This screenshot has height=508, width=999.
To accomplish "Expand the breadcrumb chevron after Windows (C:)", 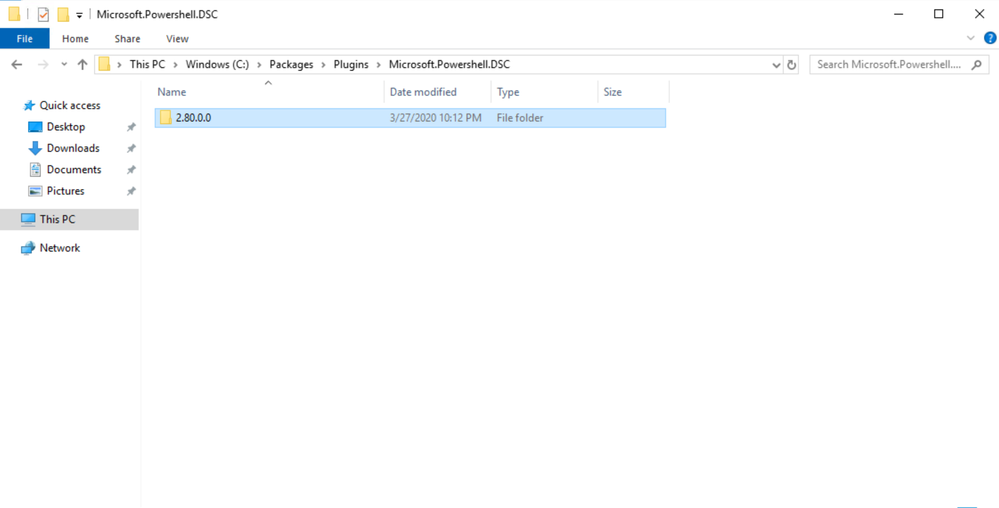I will point(259,64).
